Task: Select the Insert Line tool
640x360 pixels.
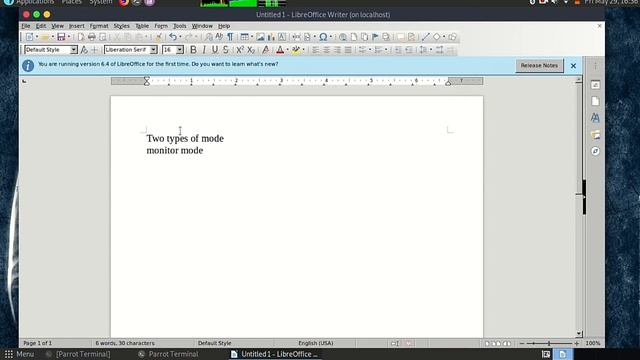Action: [425, 37]
